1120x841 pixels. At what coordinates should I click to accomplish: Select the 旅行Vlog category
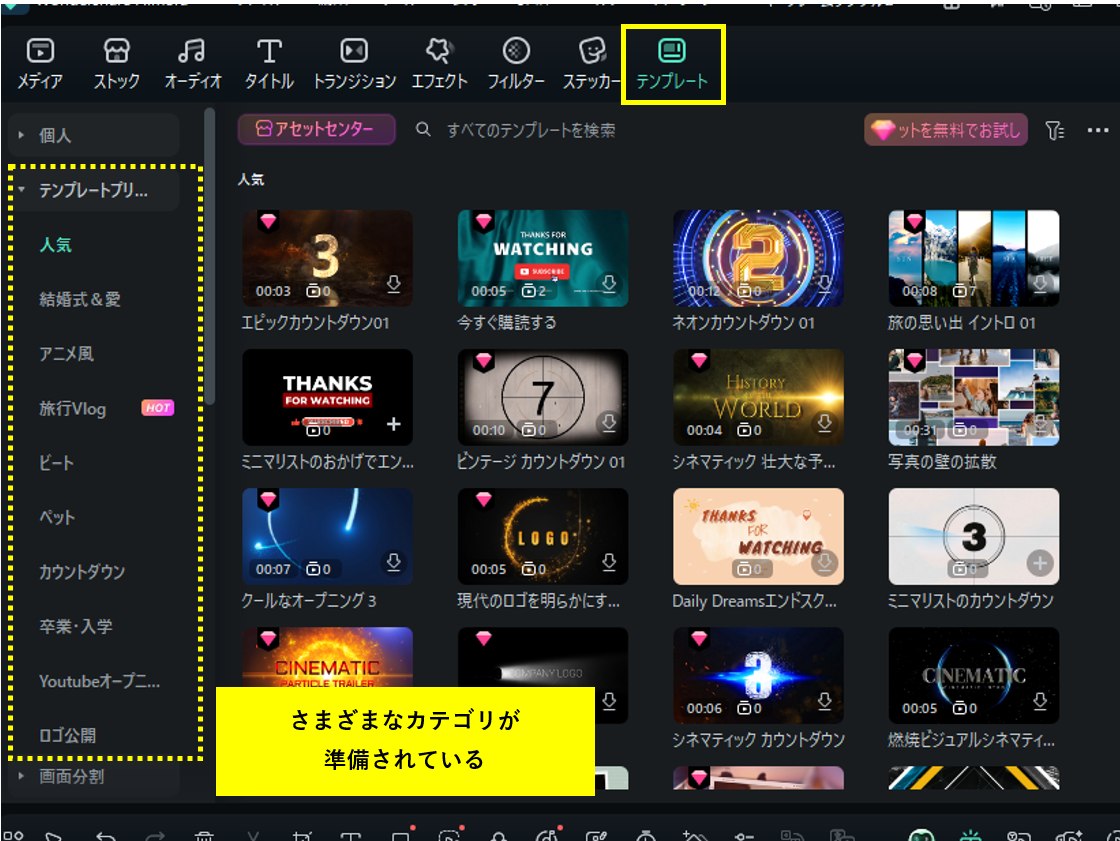73,408
